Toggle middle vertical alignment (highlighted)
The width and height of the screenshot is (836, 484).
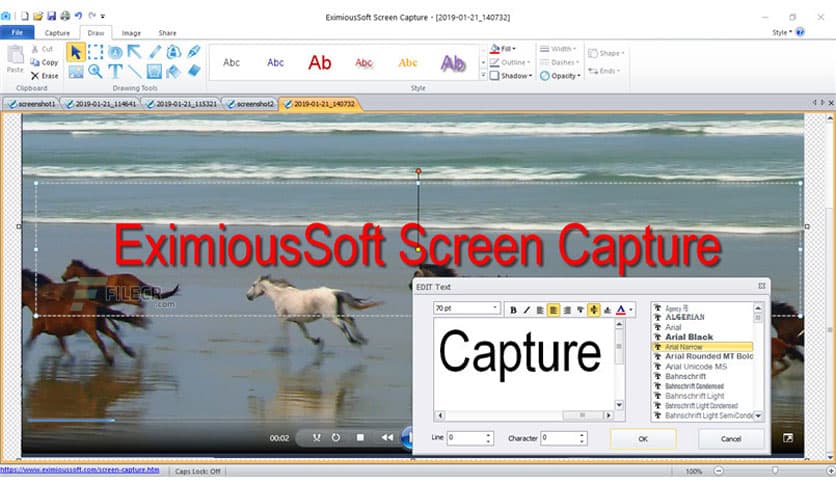593,310
